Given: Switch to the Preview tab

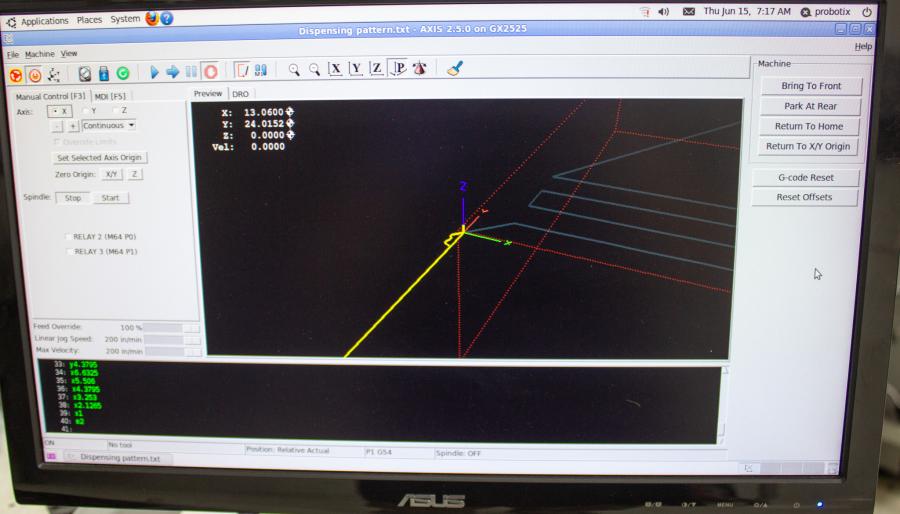Looking at the screenshot, I should pyautogui.click(x=208, y=94).
